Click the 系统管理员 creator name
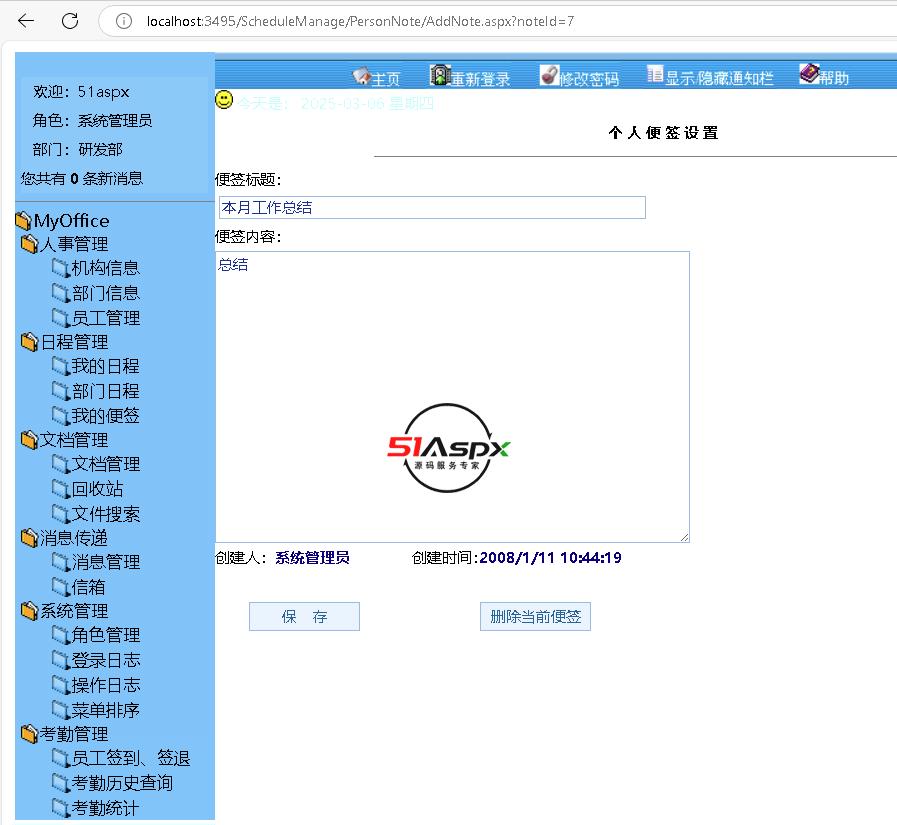 (312, 557)
